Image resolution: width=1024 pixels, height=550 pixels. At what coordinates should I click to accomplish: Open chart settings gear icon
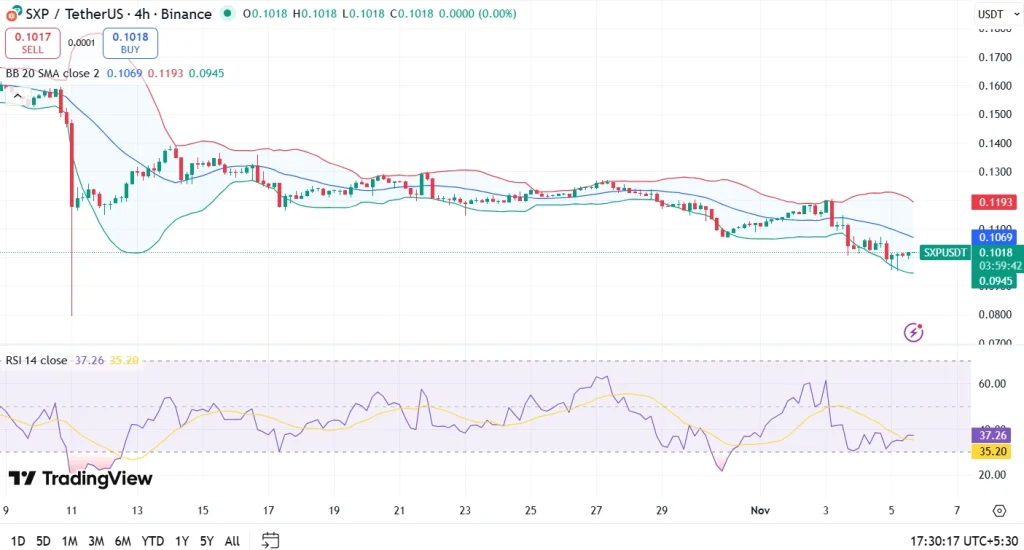click(x=998, y=510)
